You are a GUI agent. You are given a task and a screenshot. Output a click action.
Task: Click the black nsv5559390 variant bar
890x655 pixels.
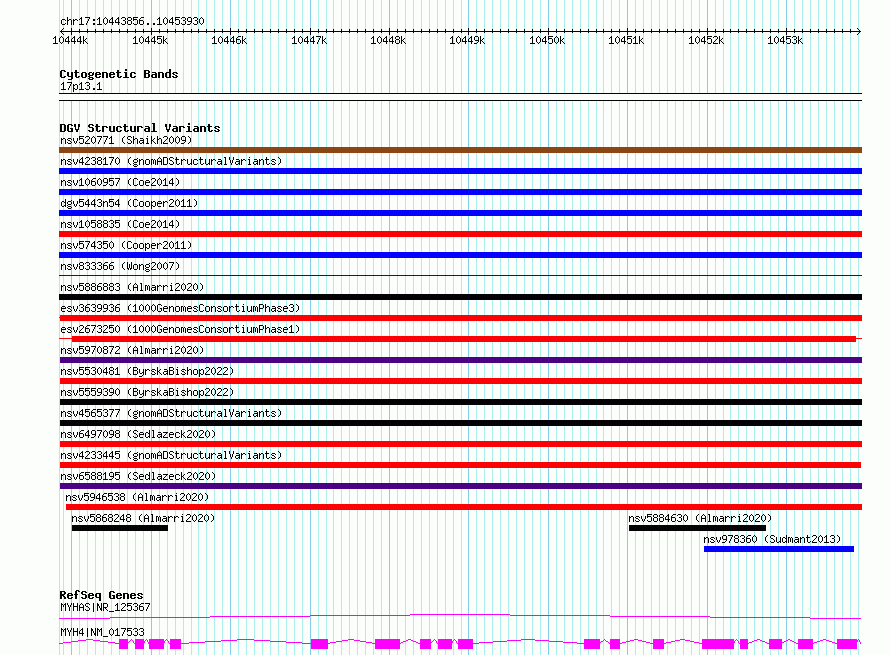[460, 402]
